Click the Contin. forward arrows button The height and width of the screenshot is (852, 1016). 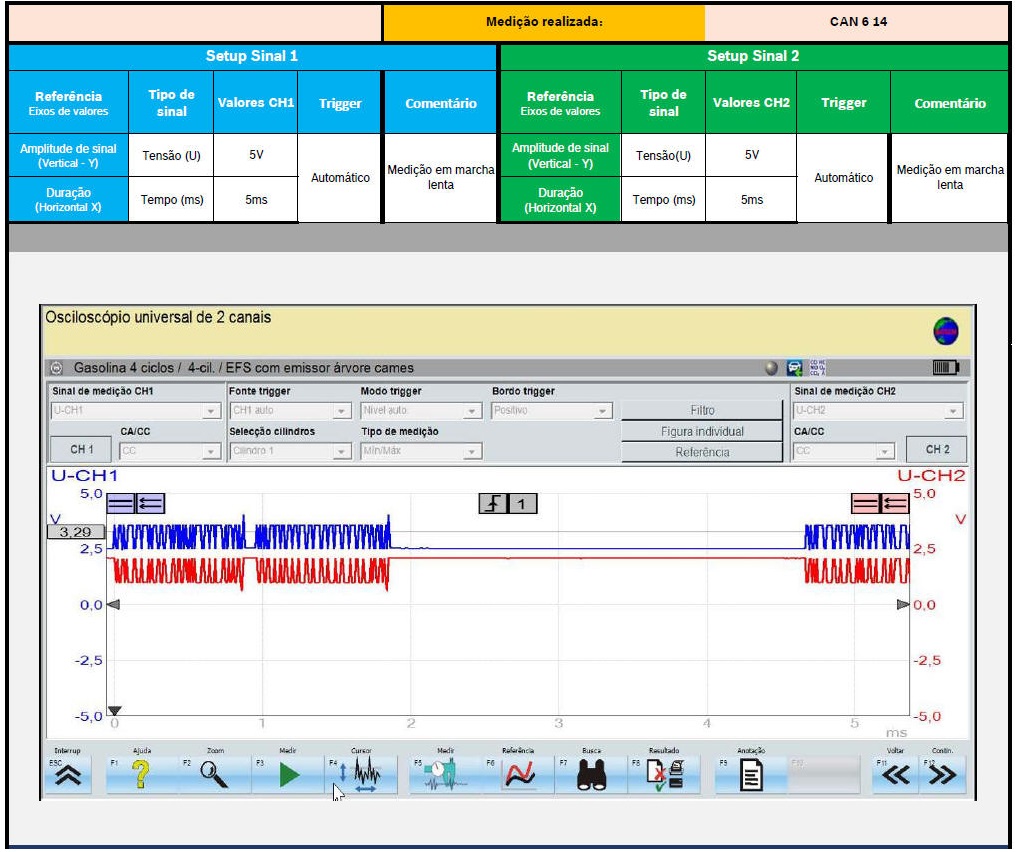941,775
